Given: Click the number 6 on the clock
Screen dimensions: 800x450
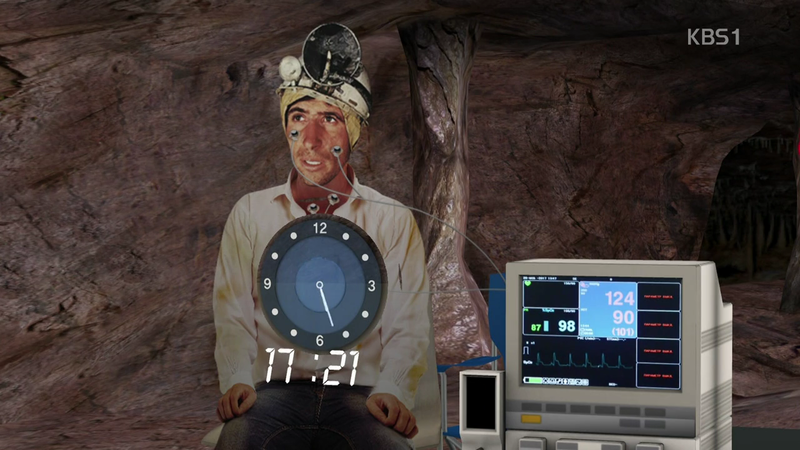Looking at the screenshot, I should coord(319,340).
